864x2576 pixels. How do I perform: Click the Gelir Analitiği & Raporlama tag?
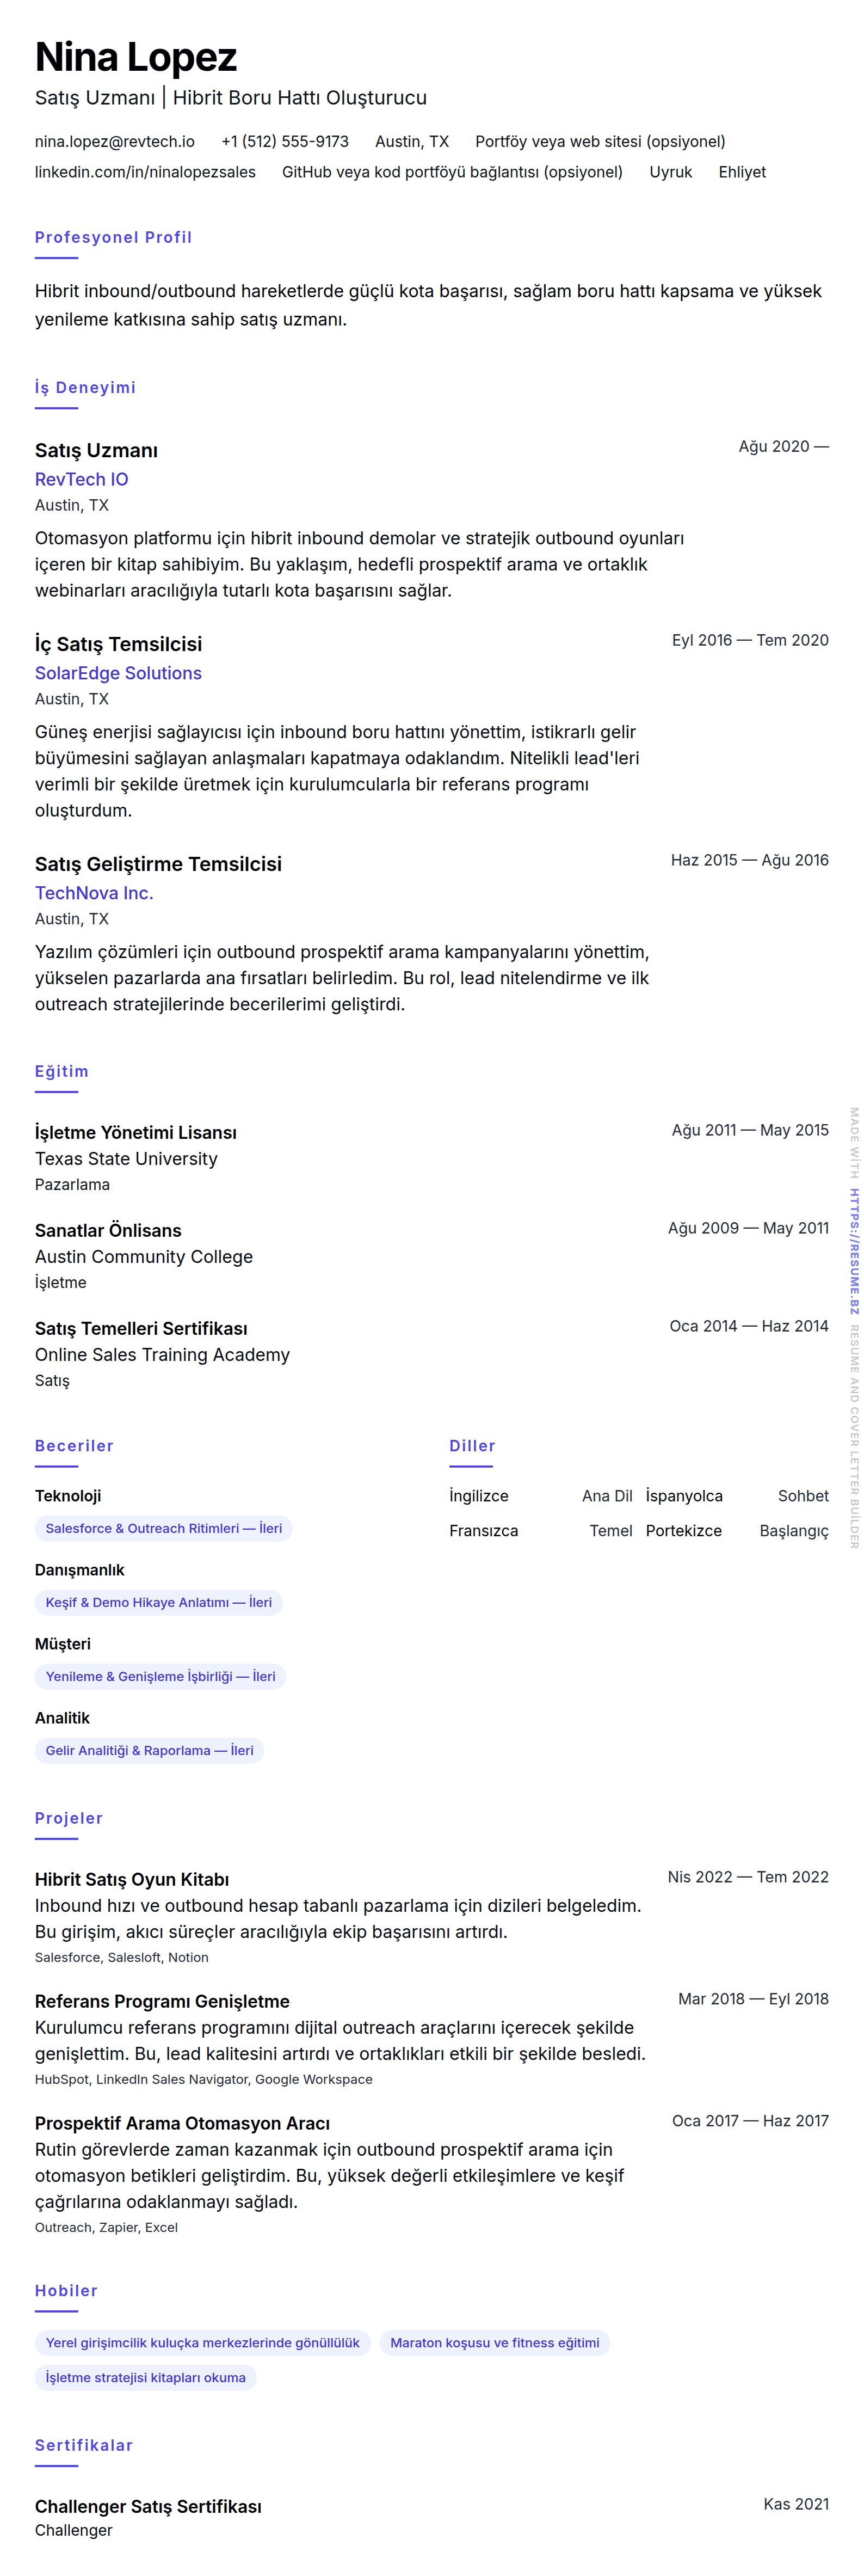tap(149, 1750)
